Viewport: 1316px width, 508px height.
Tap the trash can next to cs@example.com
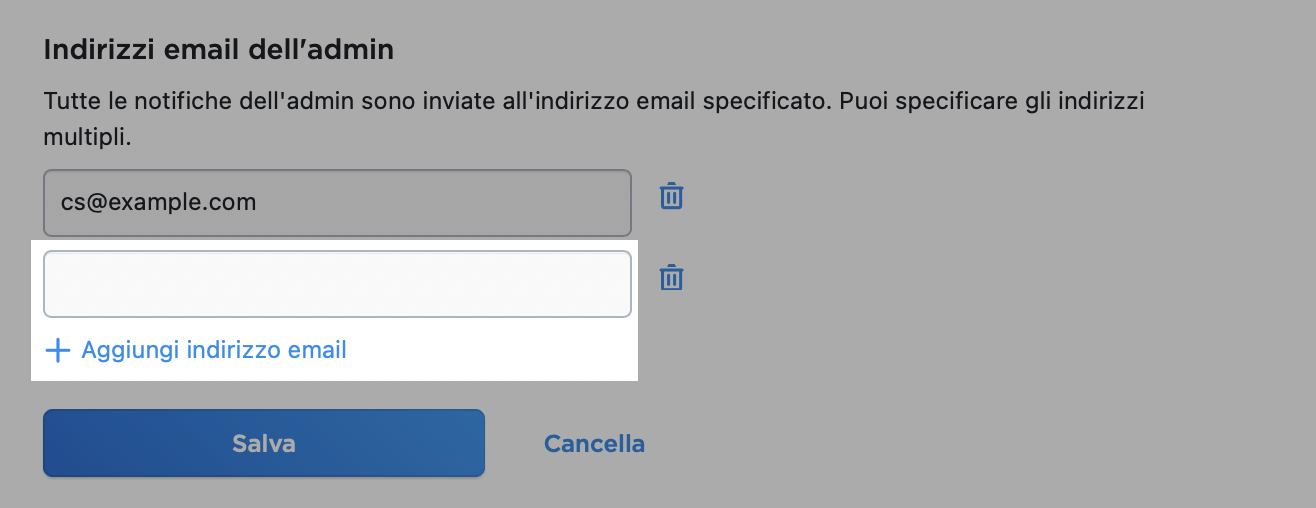coord(672,196)
